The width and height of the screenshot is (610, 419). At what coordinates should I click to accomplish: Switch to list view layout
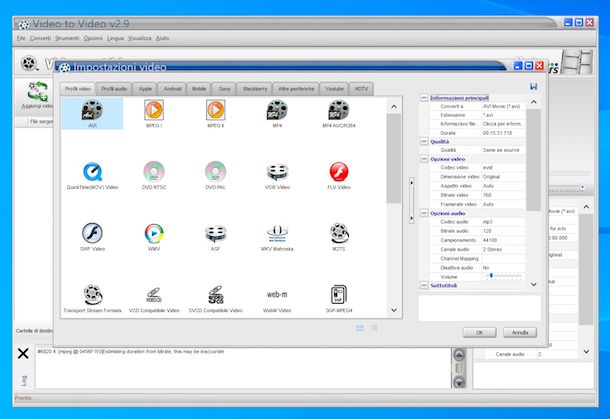tap(373, 328)
